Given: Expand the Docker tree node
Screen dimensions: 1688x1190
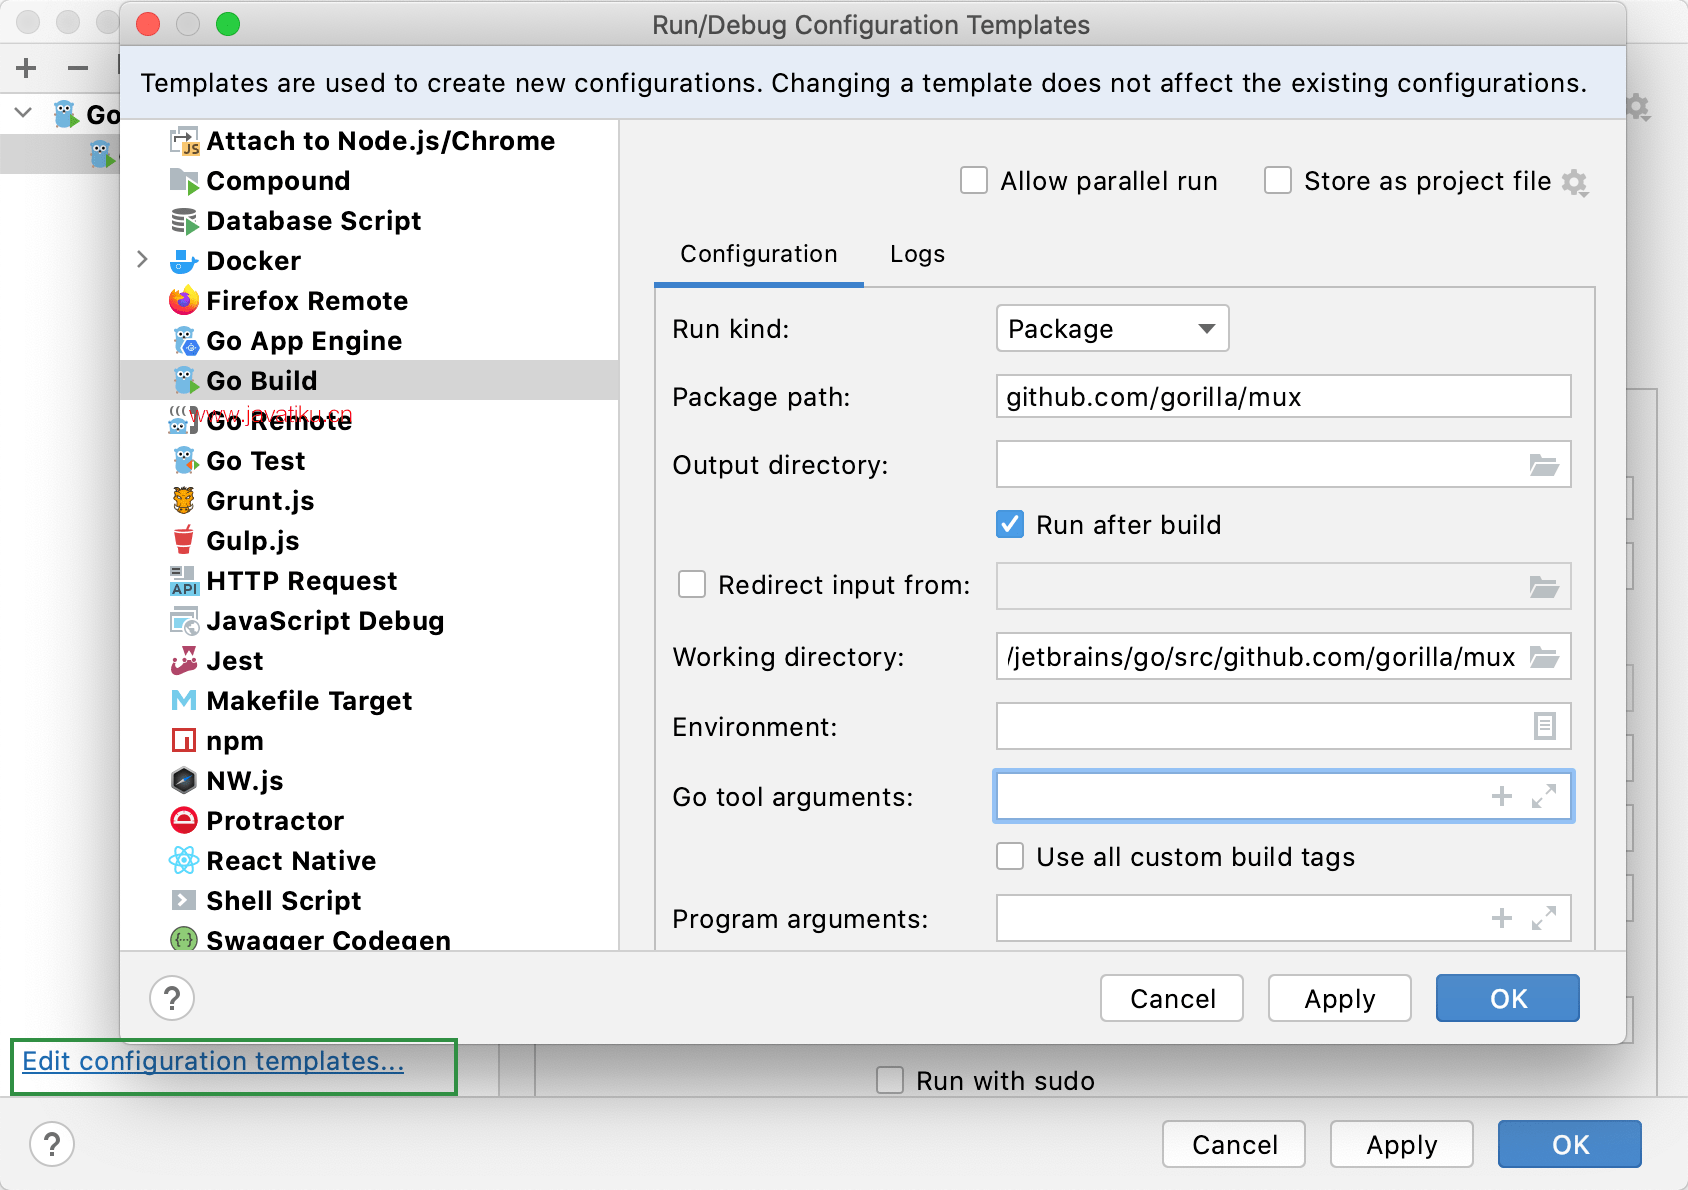Looking at the screenshot, I should point(142,260).
